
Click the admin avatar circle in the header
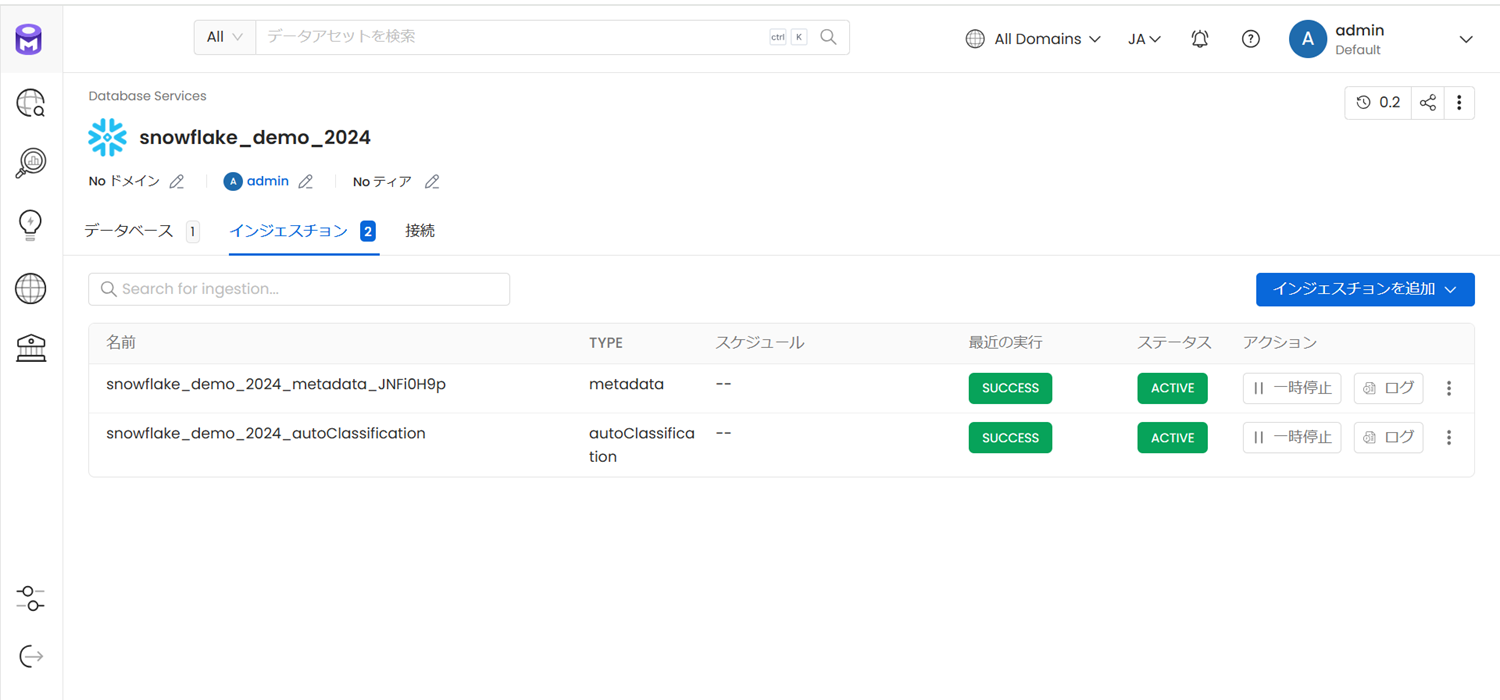coord(1308,39)
